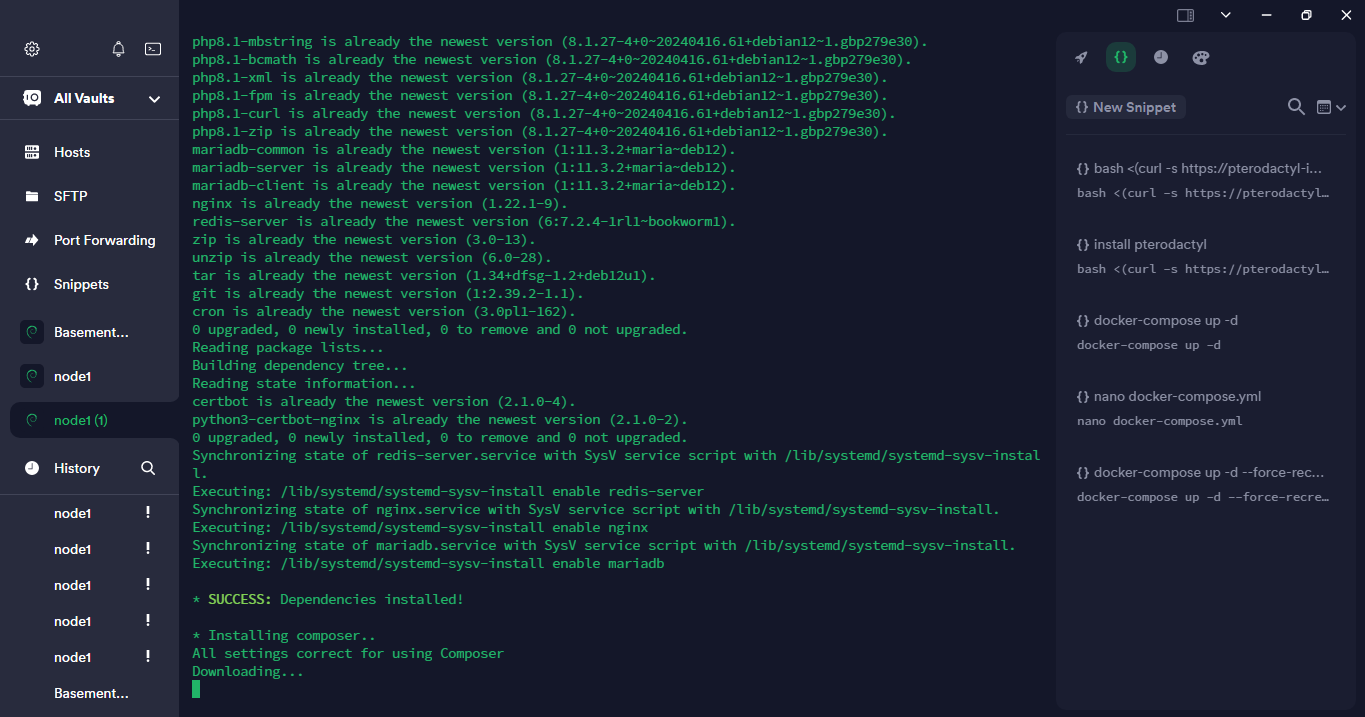This screenshot has height=717, width=1365.
Task: Open the settings gear in the sidebar
Action: 31,48
